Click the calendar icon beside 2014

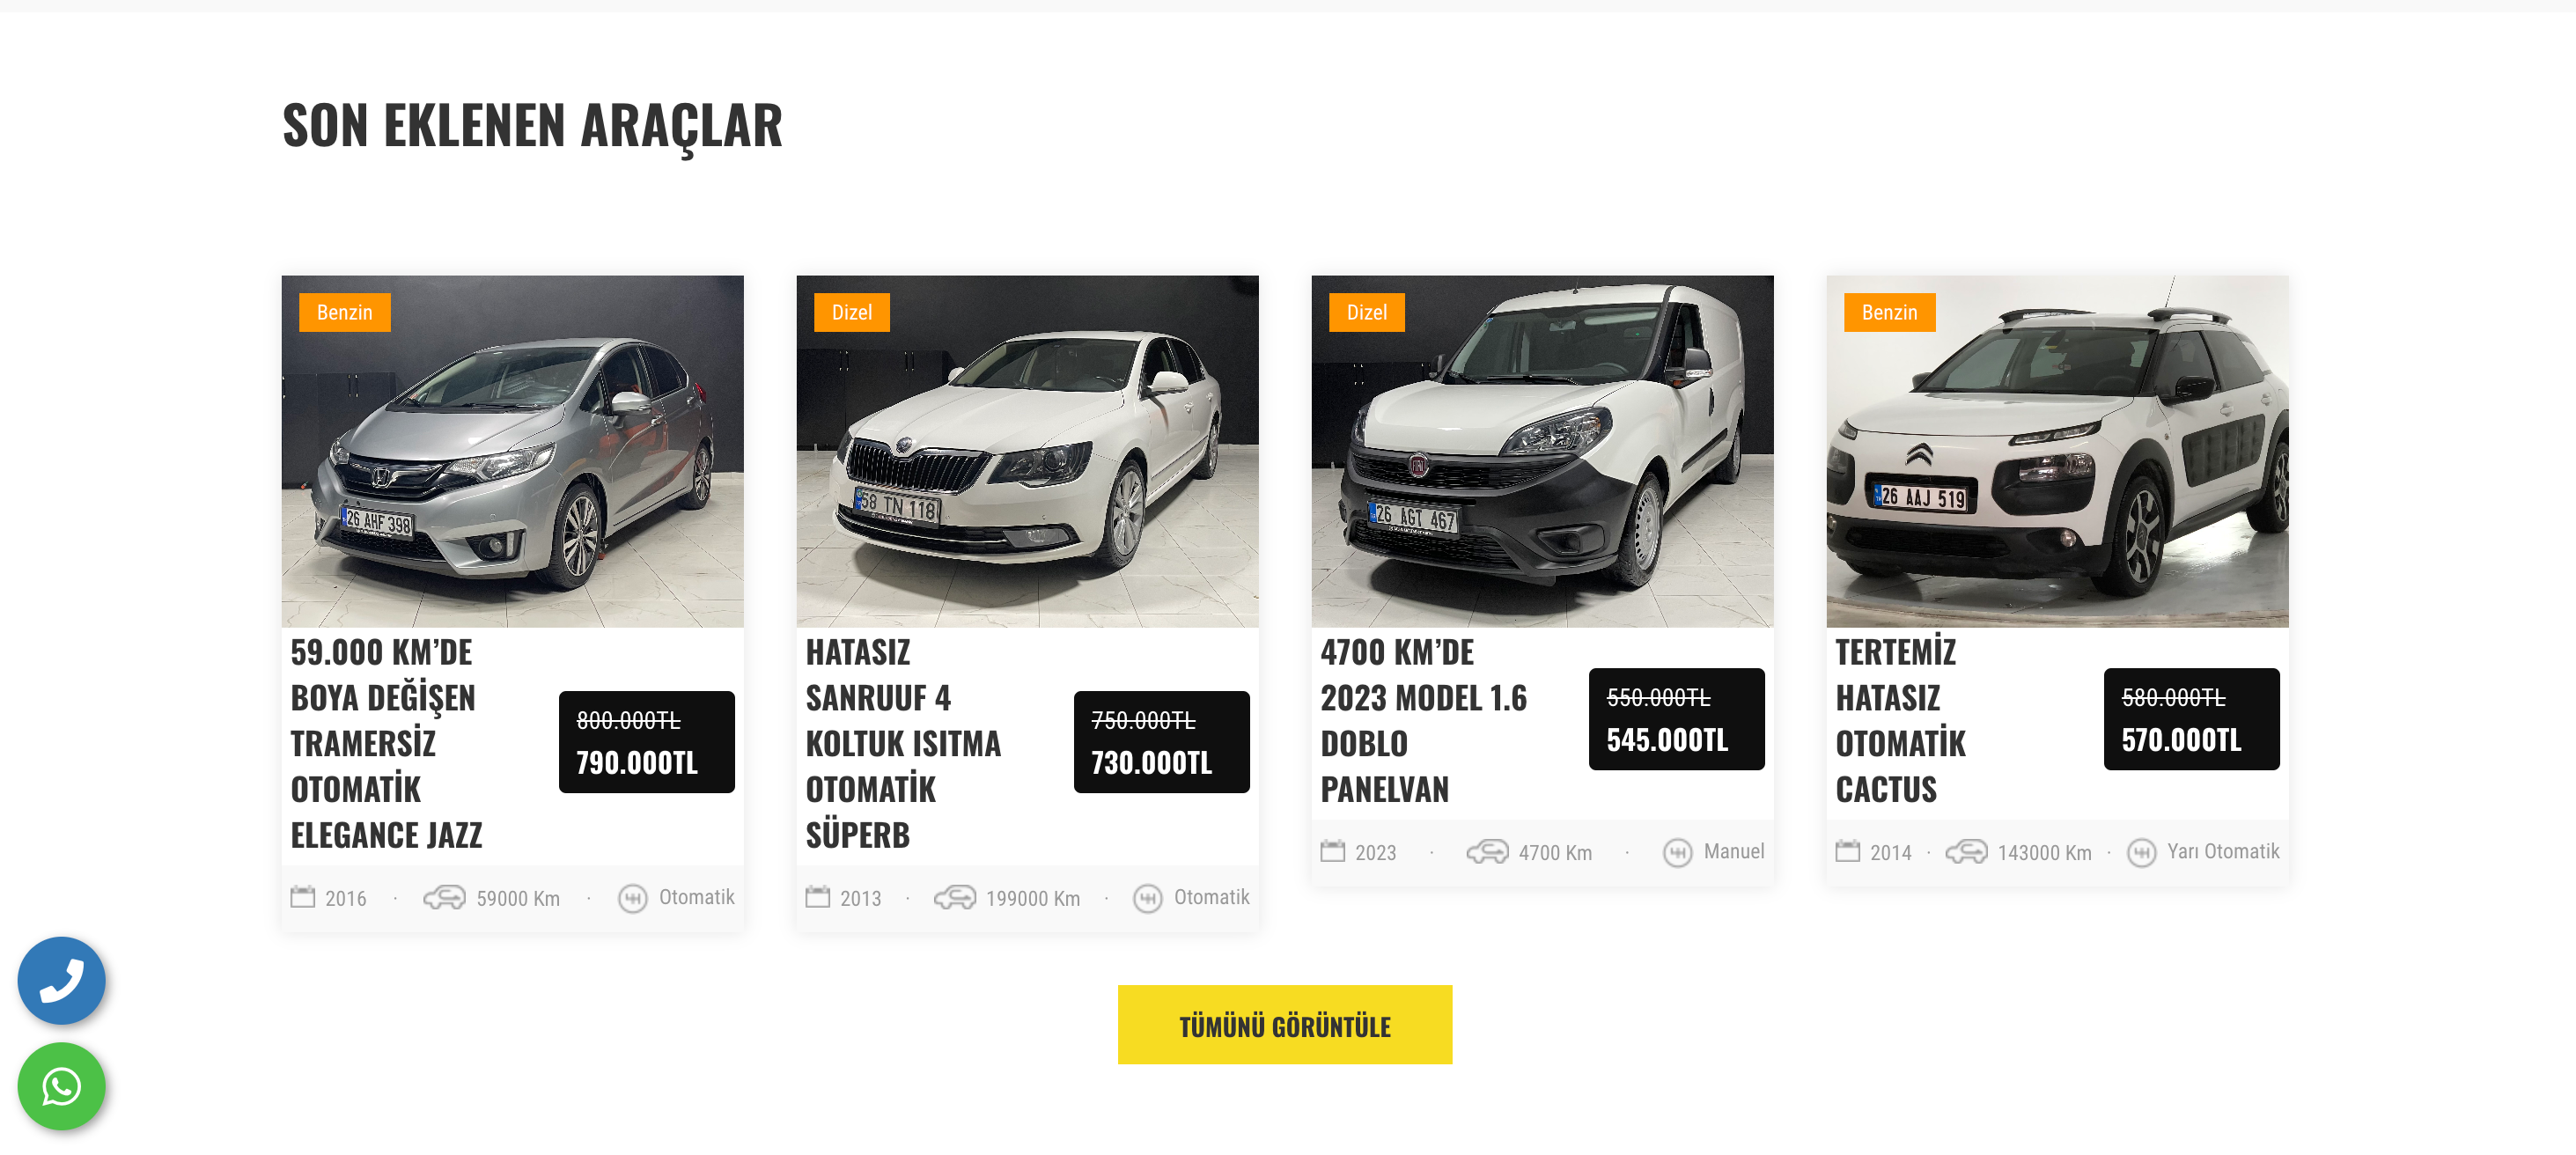1847,851
